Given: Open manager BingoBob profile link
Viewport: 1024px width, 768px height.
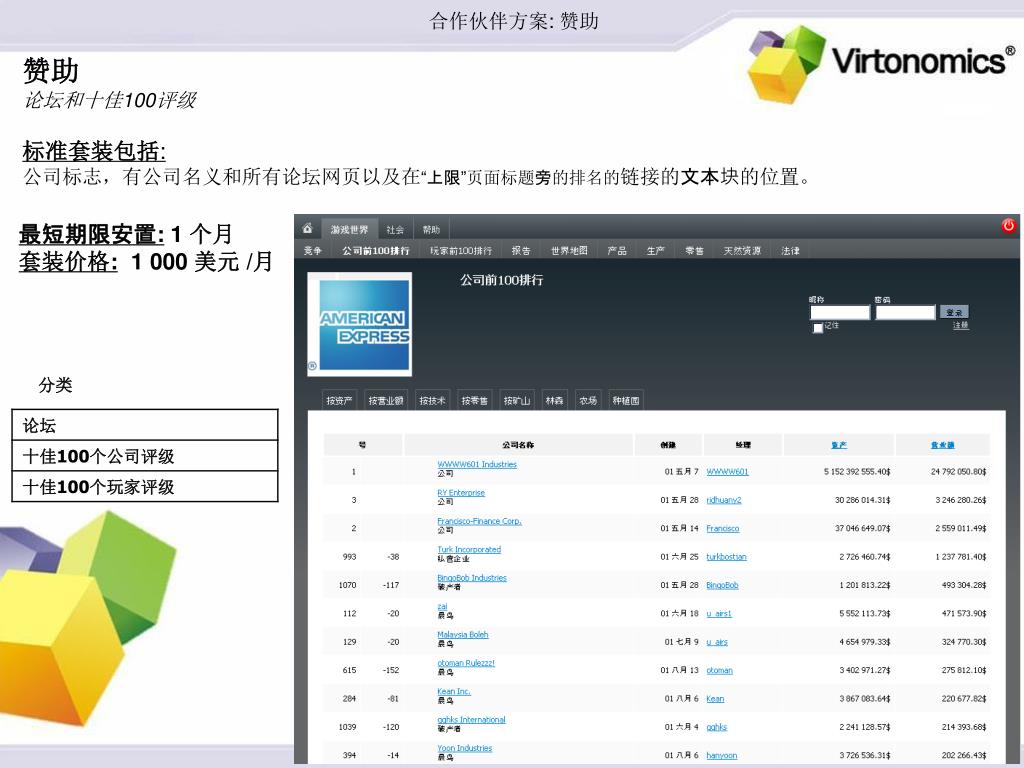Looking at the screenshot, I should pyautogui.click(x=722, y=586).
